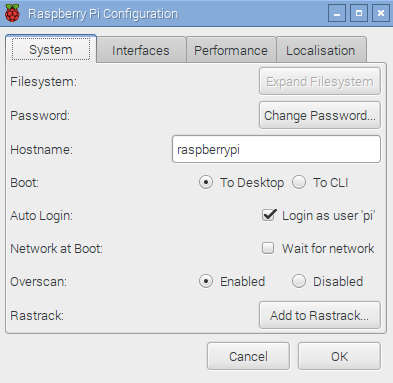Click the Raspberry Pi logo icon
393x383 pixels.
(x=12, y=13)
